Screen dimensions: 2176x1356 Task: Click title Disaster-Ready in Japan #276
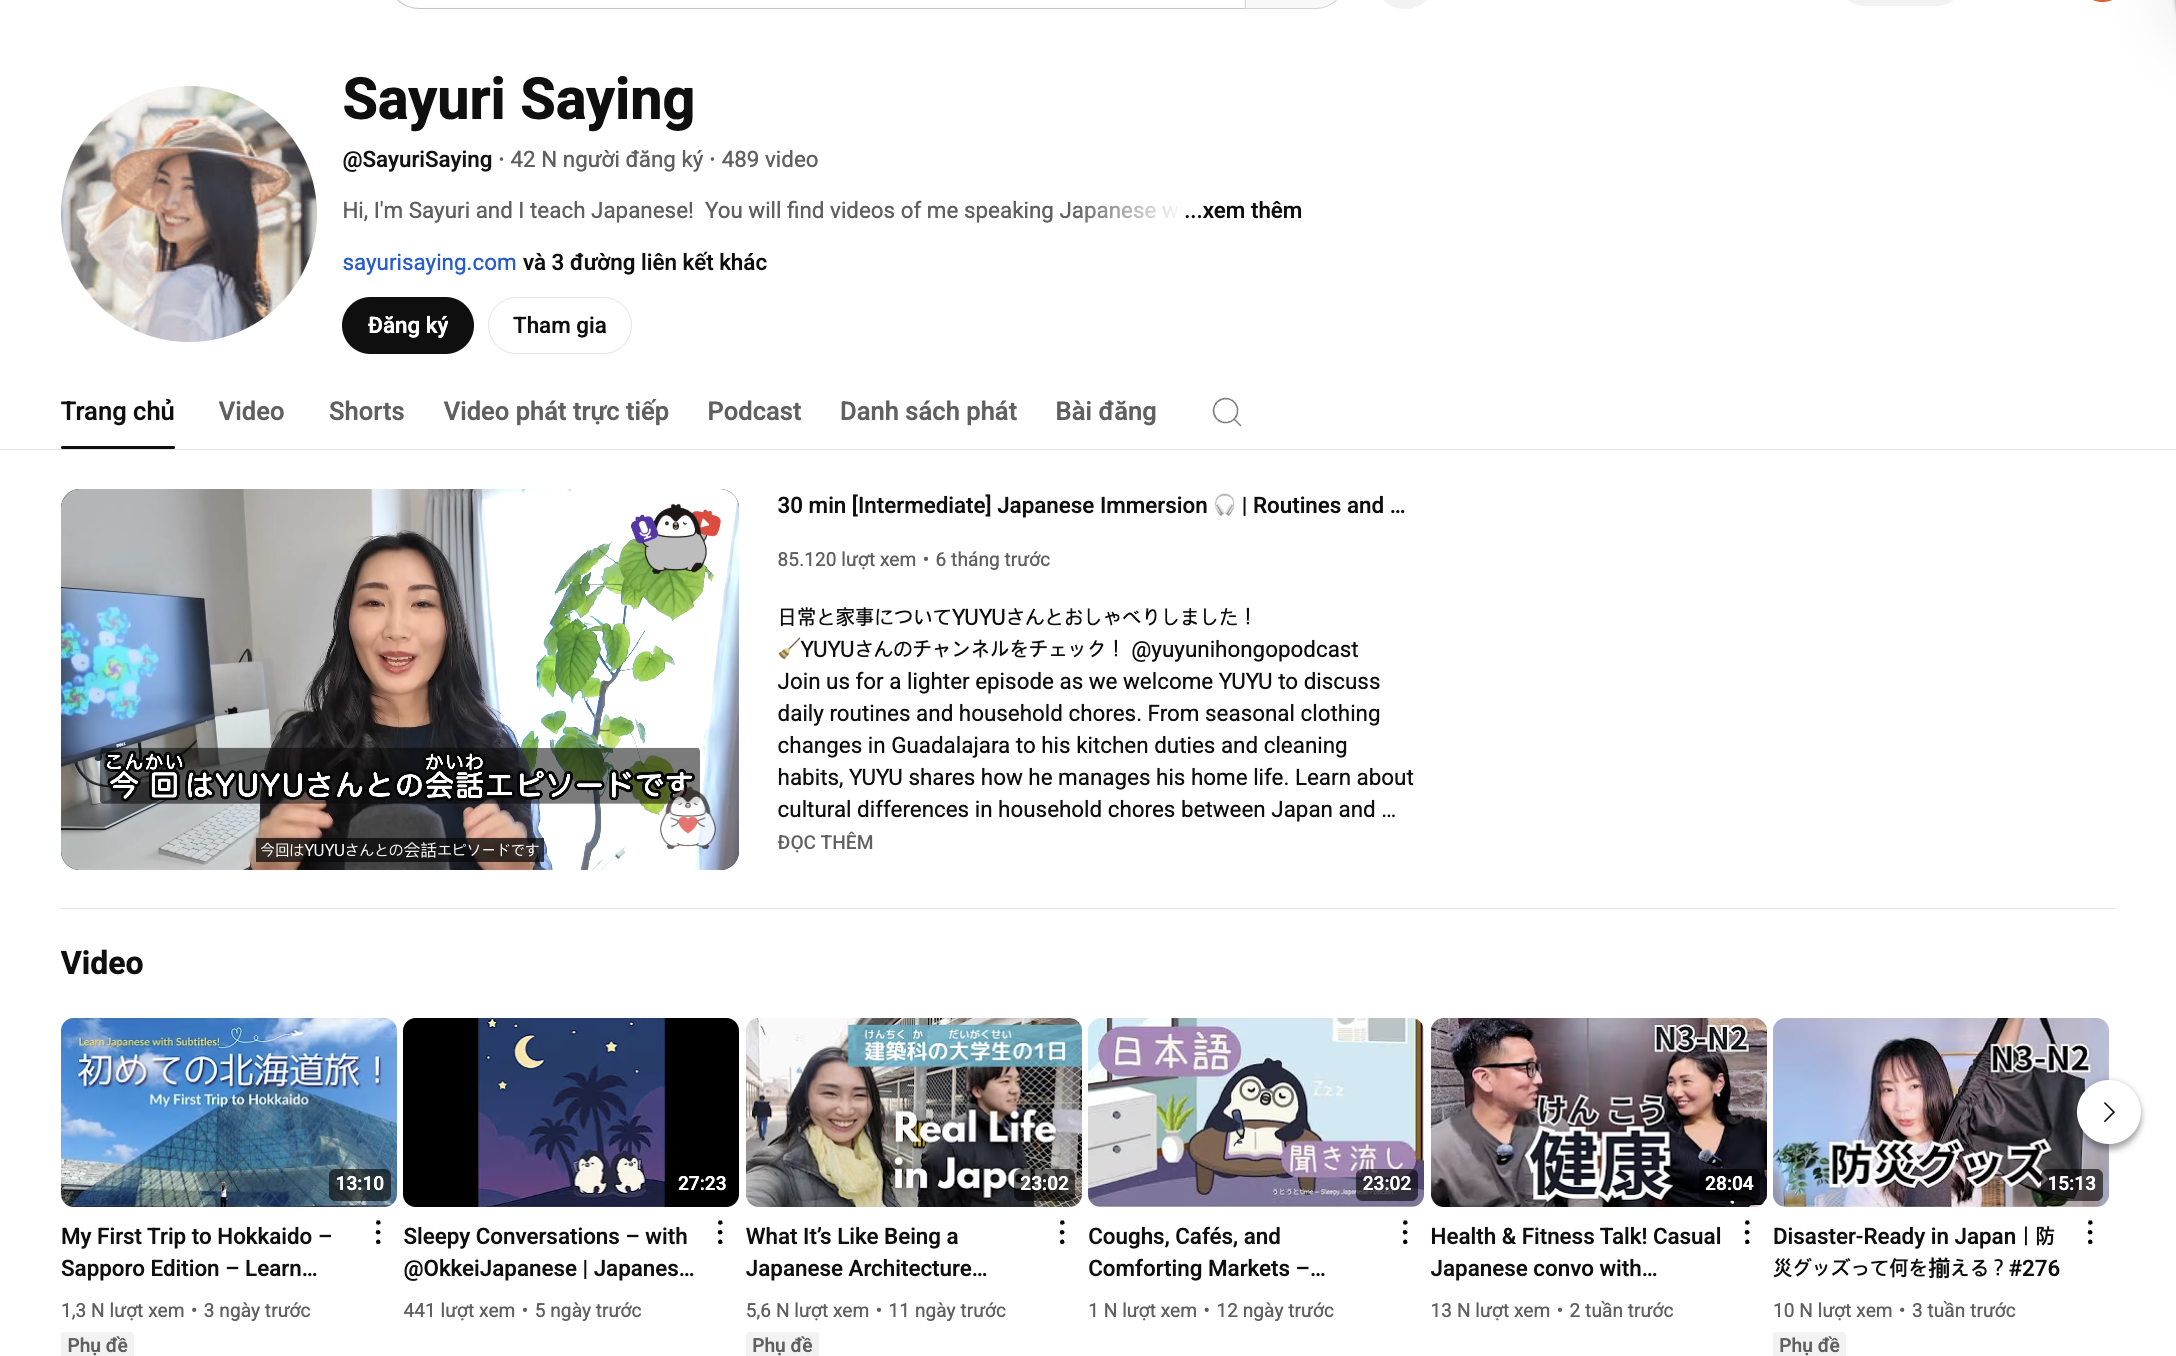(1916, 1252)
